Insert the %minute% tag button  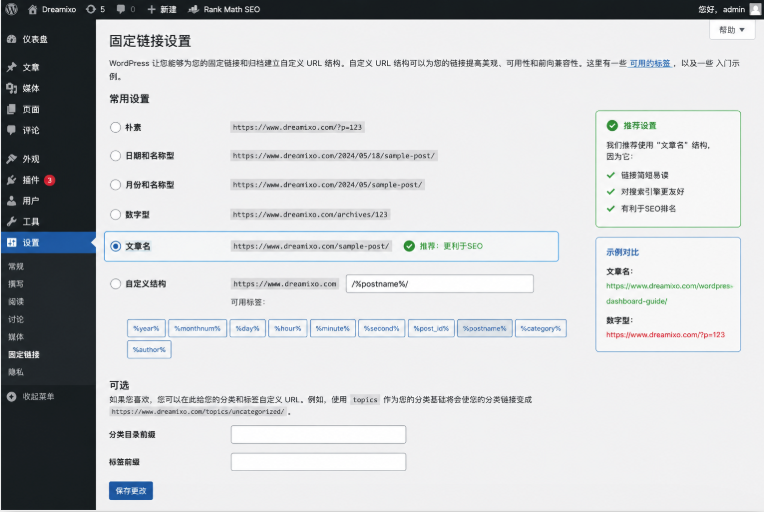[x=333, y=328]
